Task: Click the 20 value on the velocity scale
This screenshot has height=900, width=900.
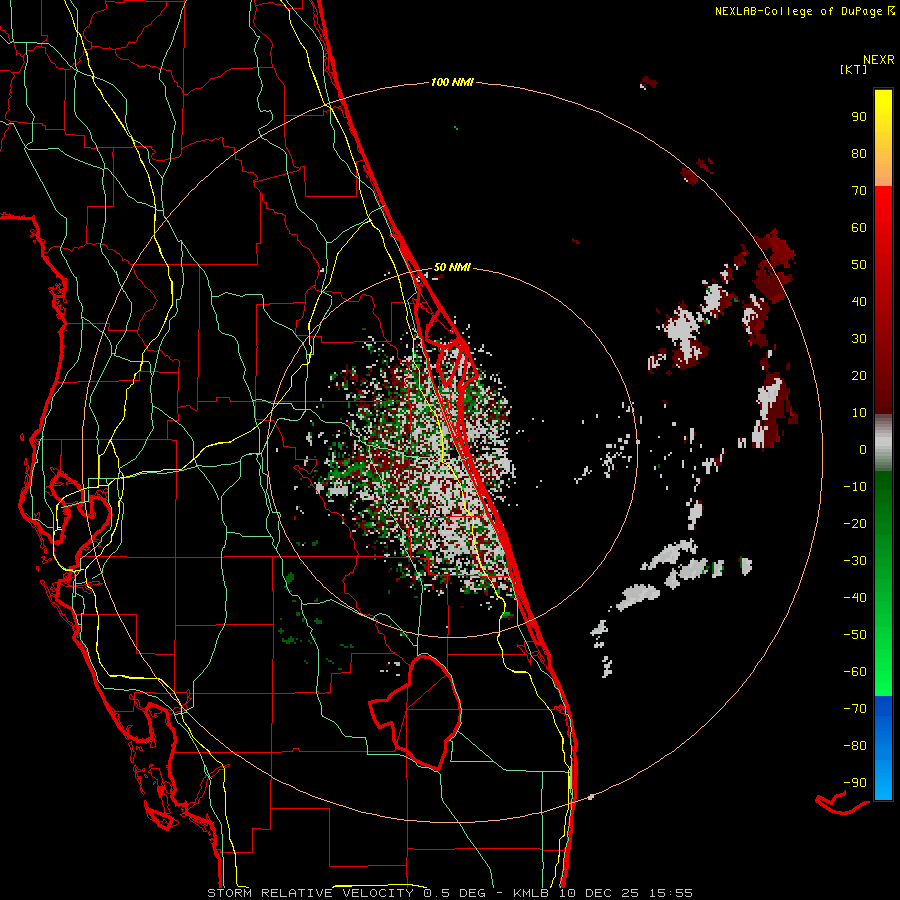Action: point(859,375)
